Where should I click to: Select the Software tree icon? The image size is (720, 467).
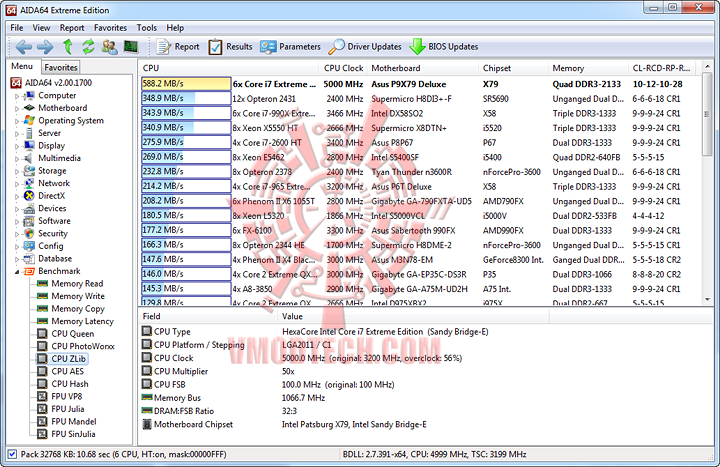coord(29,221)
